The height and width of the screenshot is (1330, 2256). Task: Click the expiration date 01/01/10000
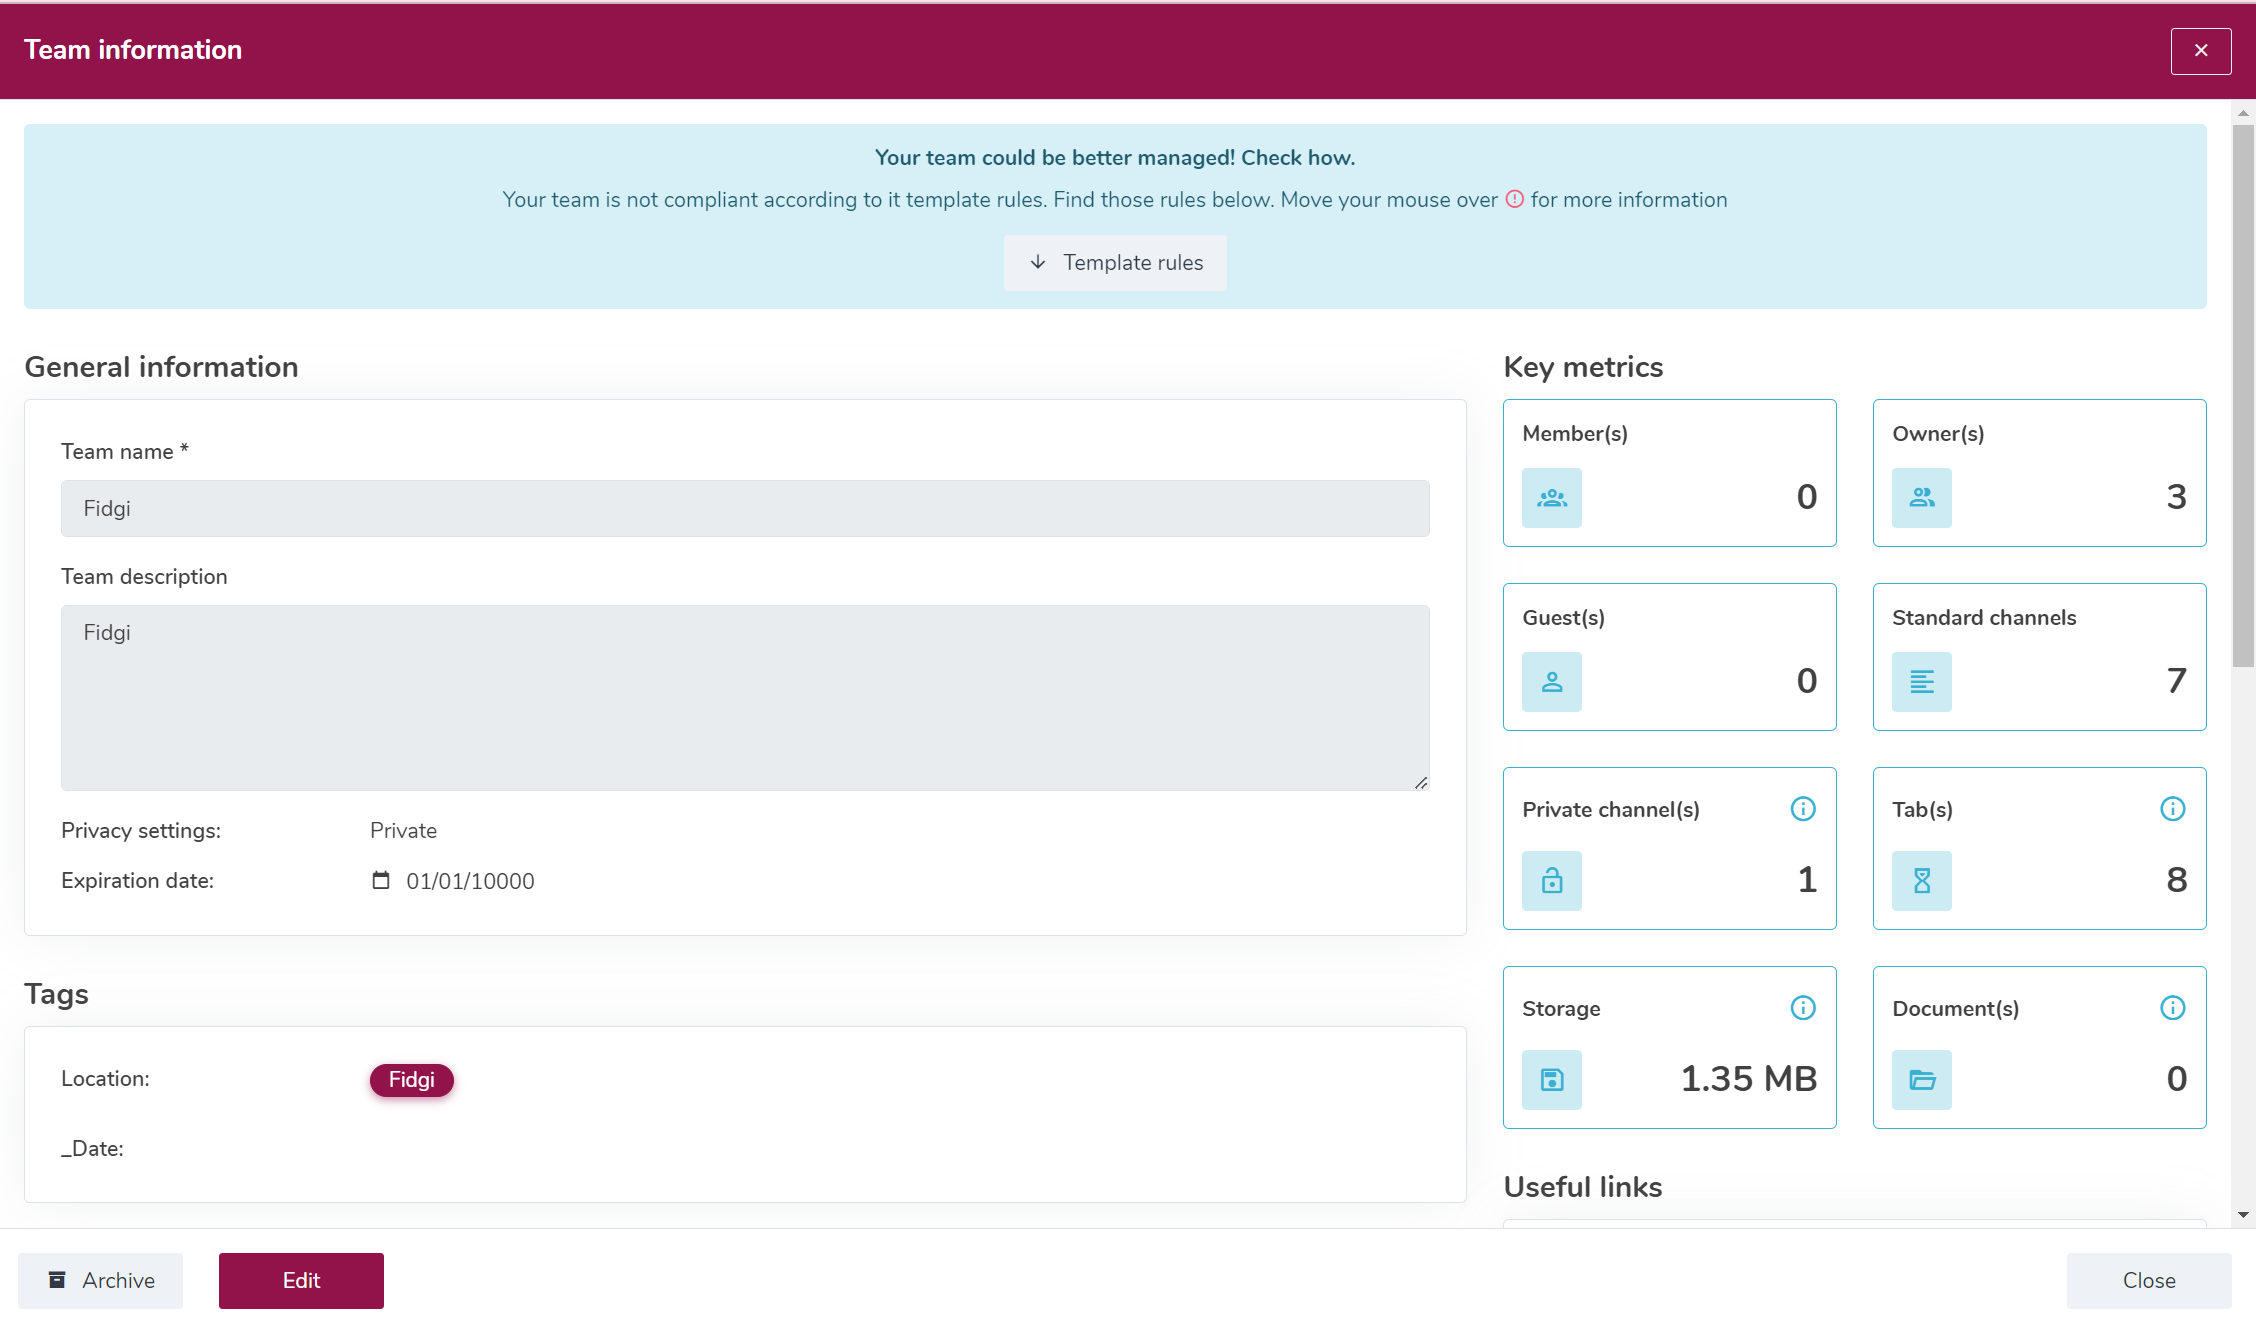(470, 881)
